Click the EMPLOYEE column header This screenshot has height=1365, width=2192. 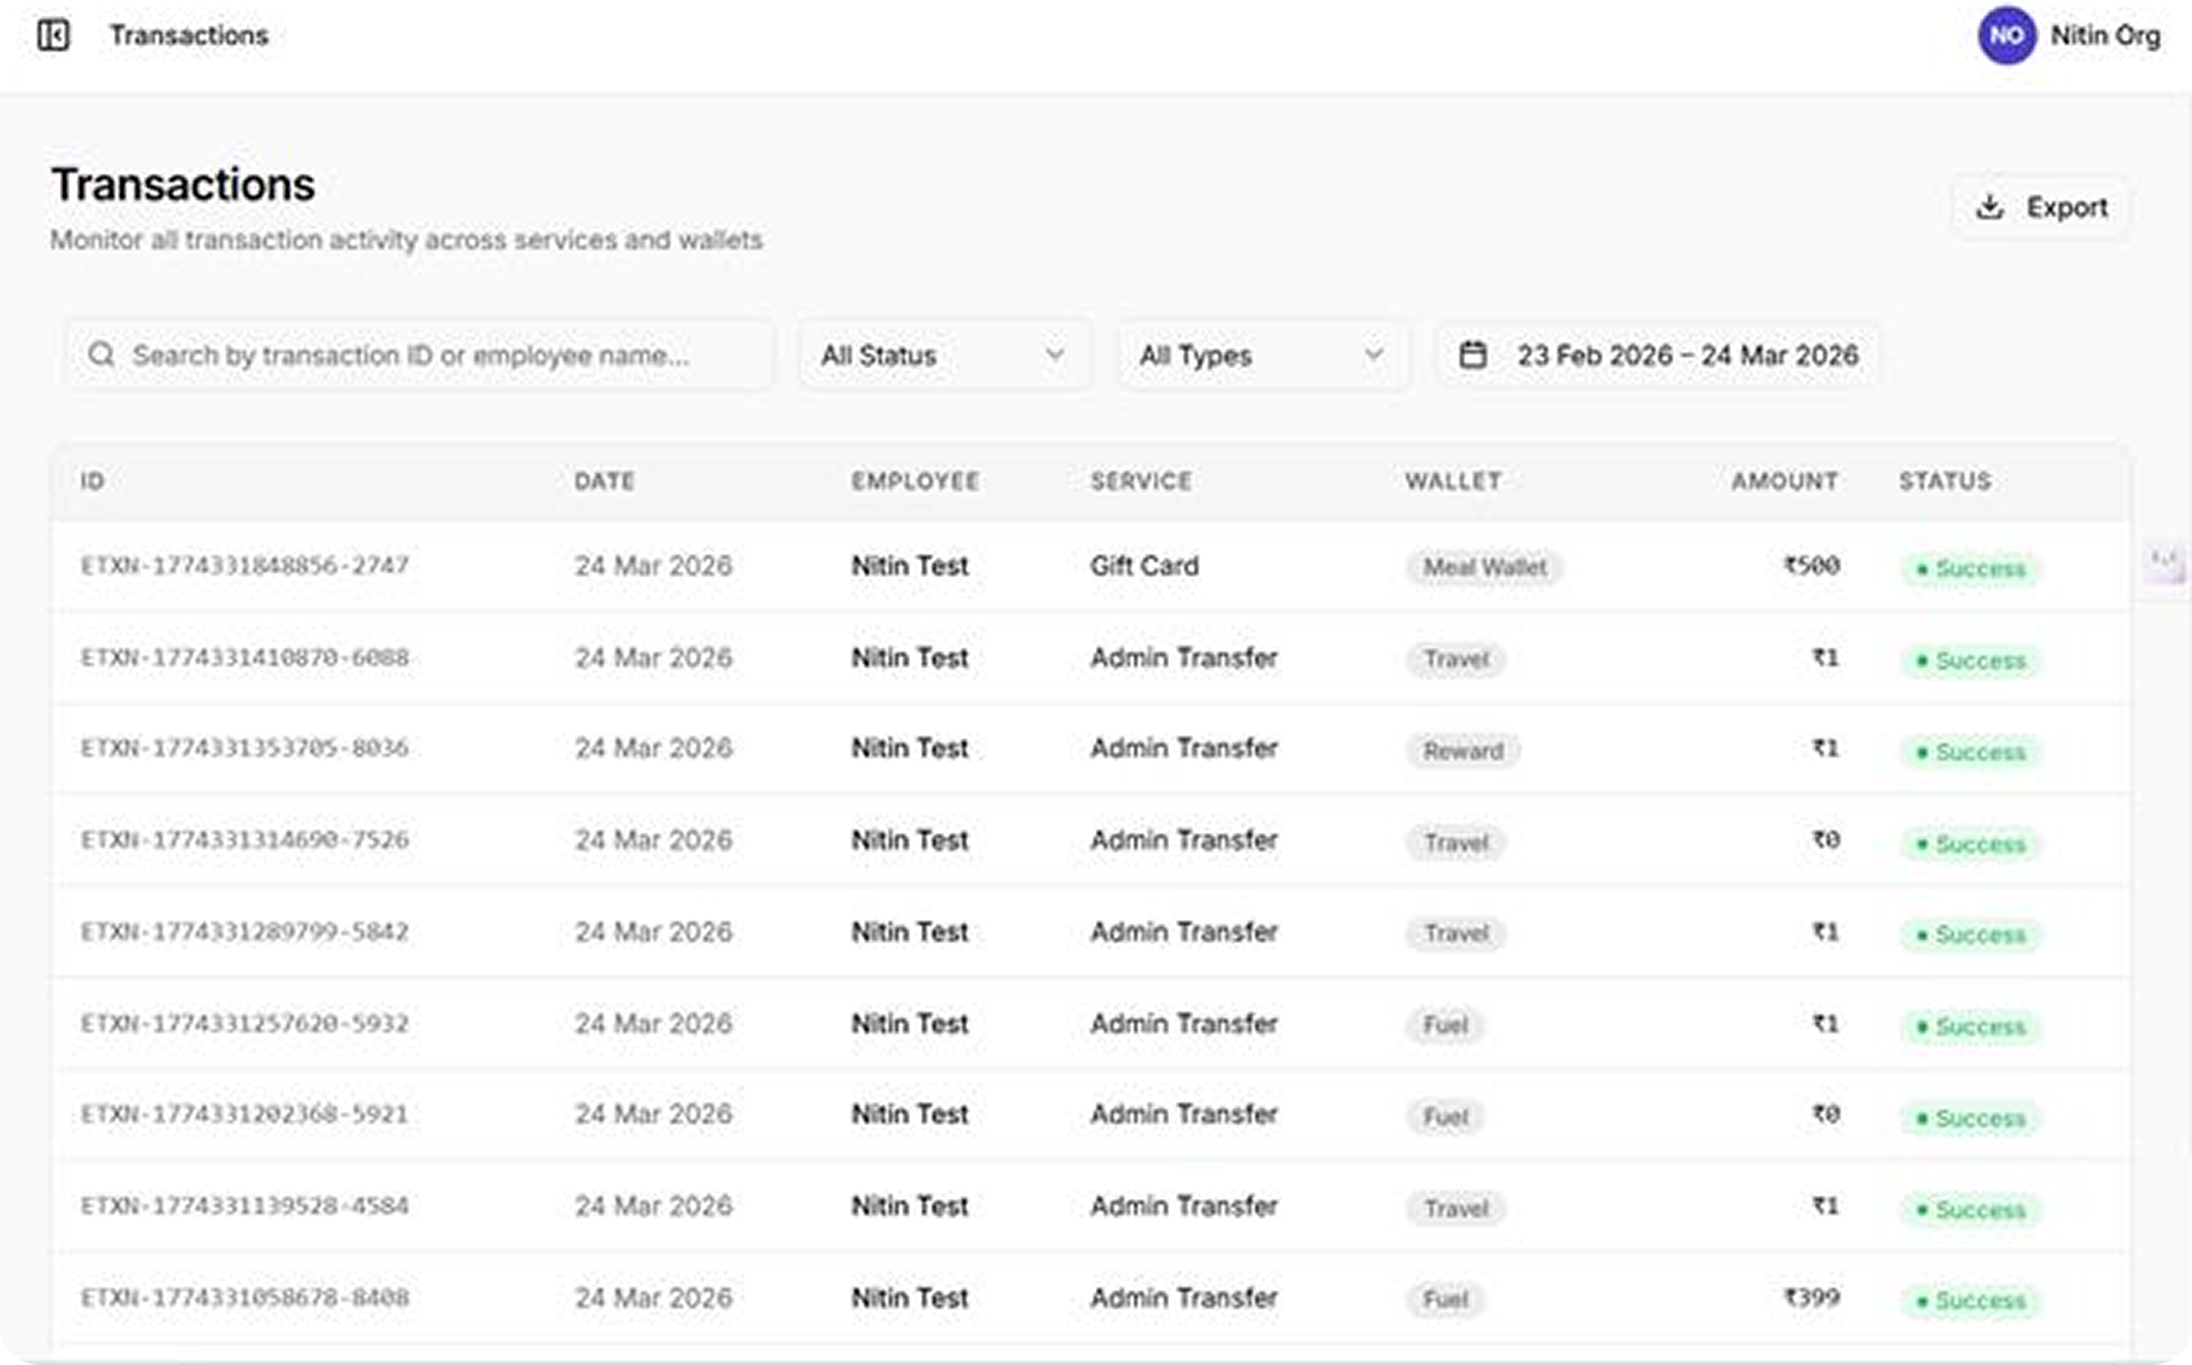915,481
